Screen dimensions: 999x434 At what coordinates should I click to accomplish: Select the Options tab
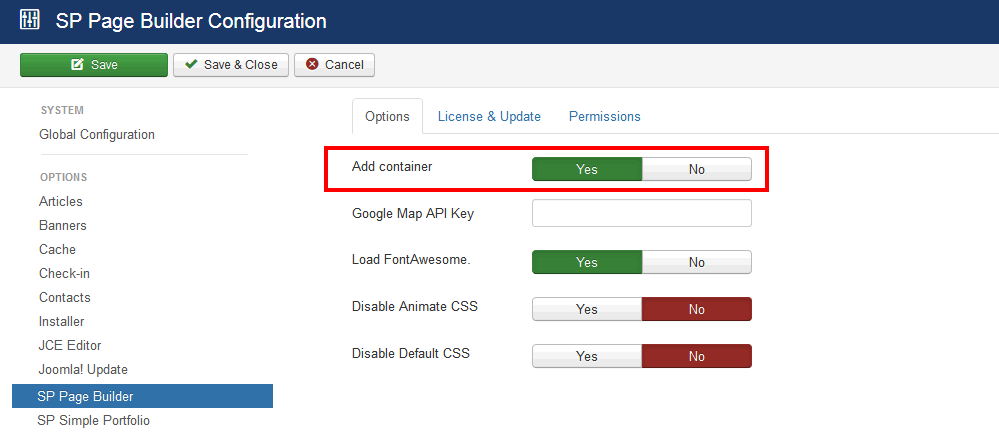(387, 116)
